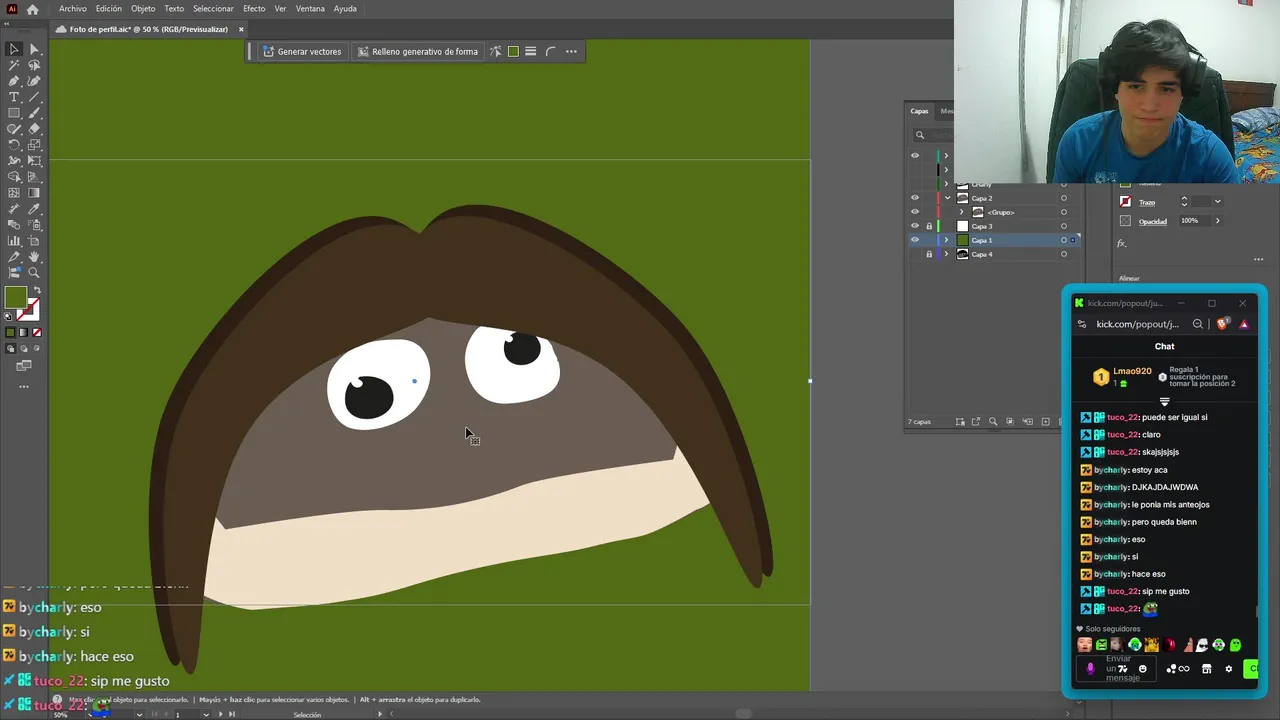
Task: Click the green fill color swatch
Action: tap(15, 297)
